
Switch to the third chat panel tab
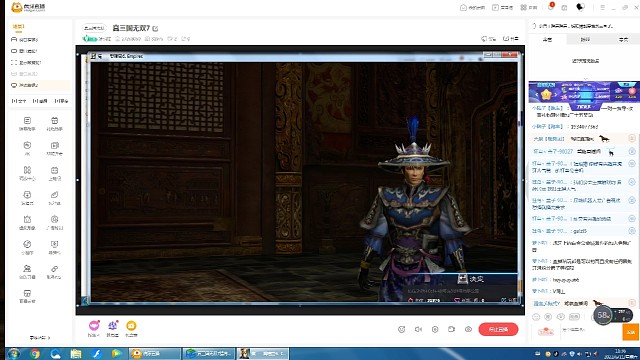click(623, 39)
